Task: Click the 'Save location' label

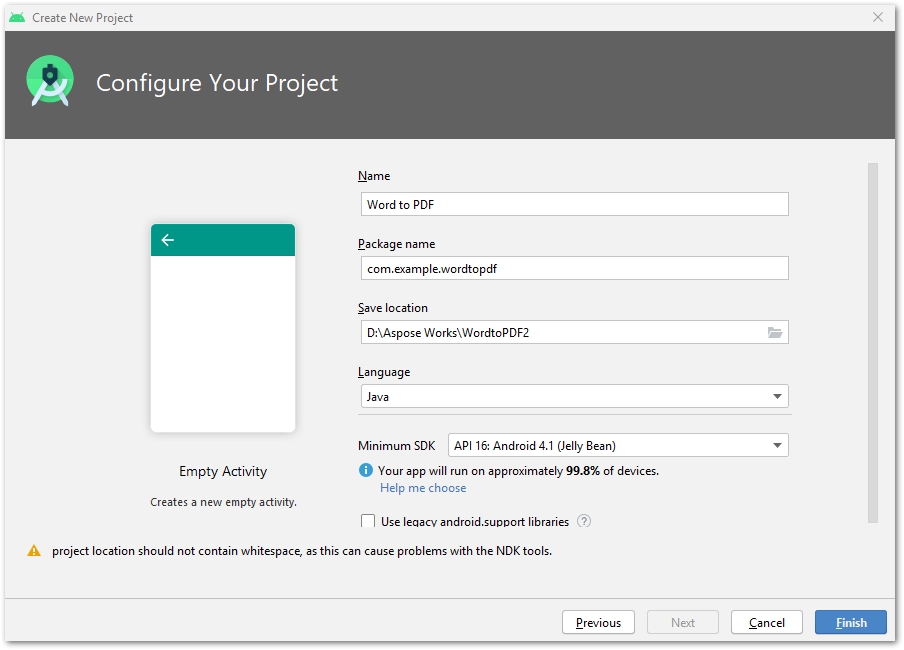Action: 393,308
